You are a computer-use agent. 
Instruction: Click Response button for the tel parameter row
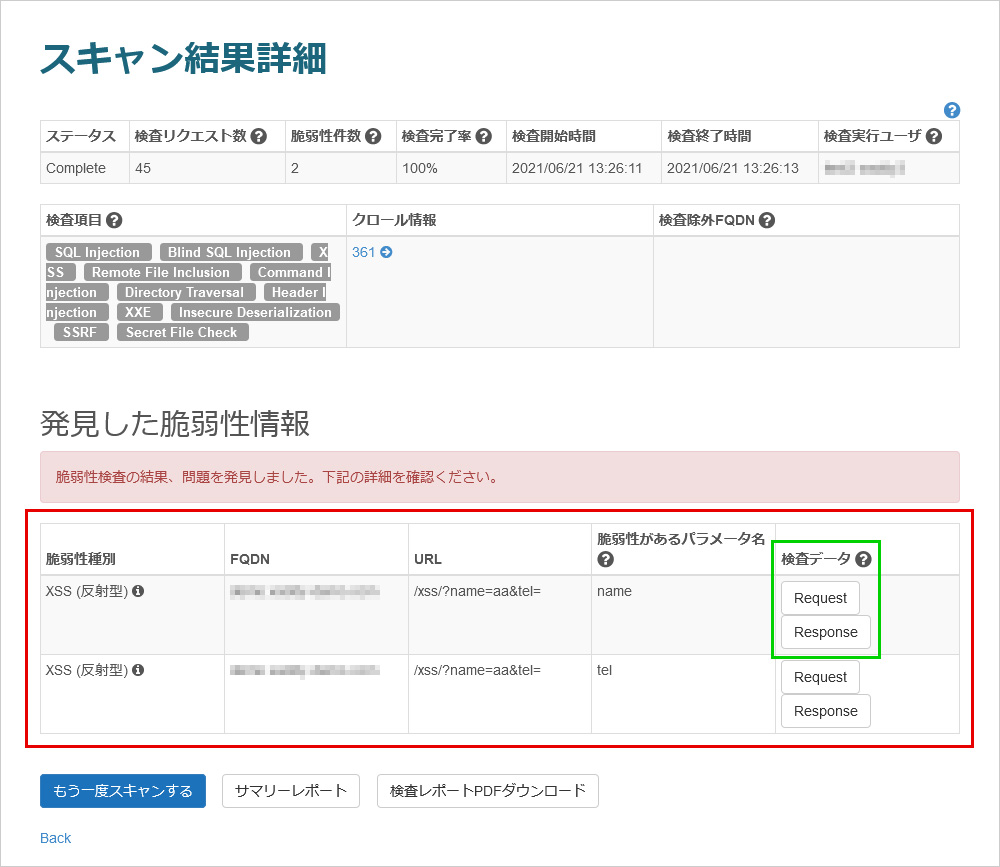[x=825, y=711]
